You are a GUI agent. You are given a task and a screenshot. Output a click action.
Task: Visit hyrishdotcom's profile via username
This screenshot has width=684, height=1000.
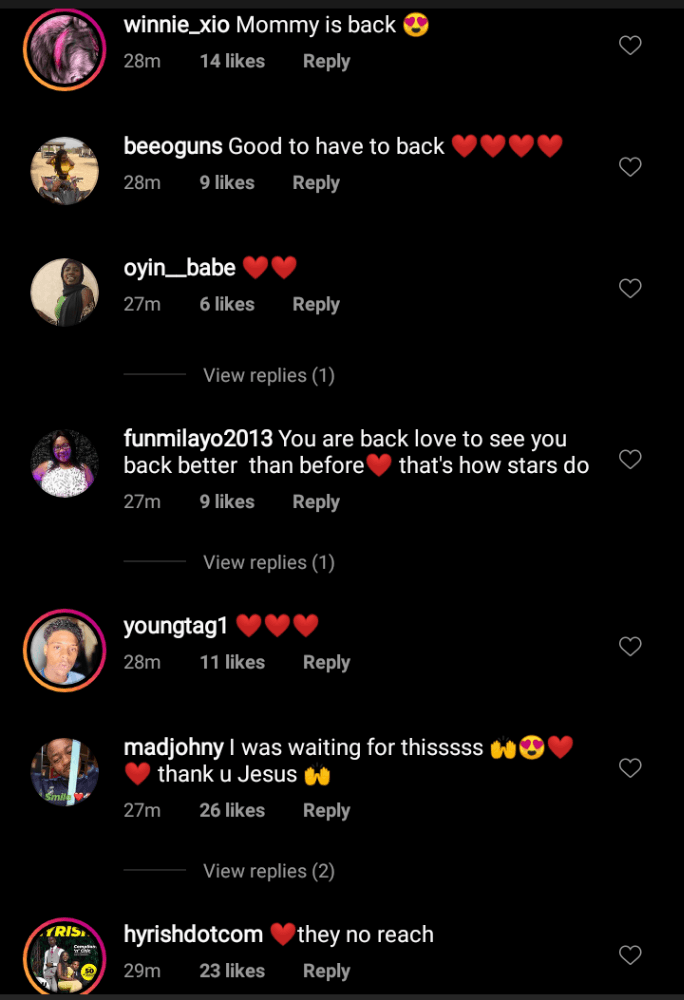[x=193, y=935]
